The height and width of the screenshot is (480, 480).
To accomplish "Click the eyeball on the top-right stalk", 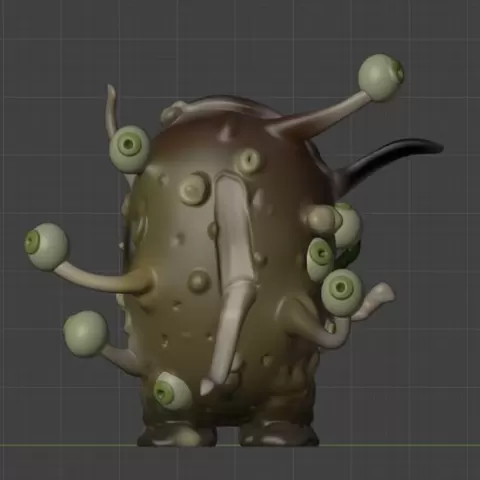I will click(x=381, y=78).
